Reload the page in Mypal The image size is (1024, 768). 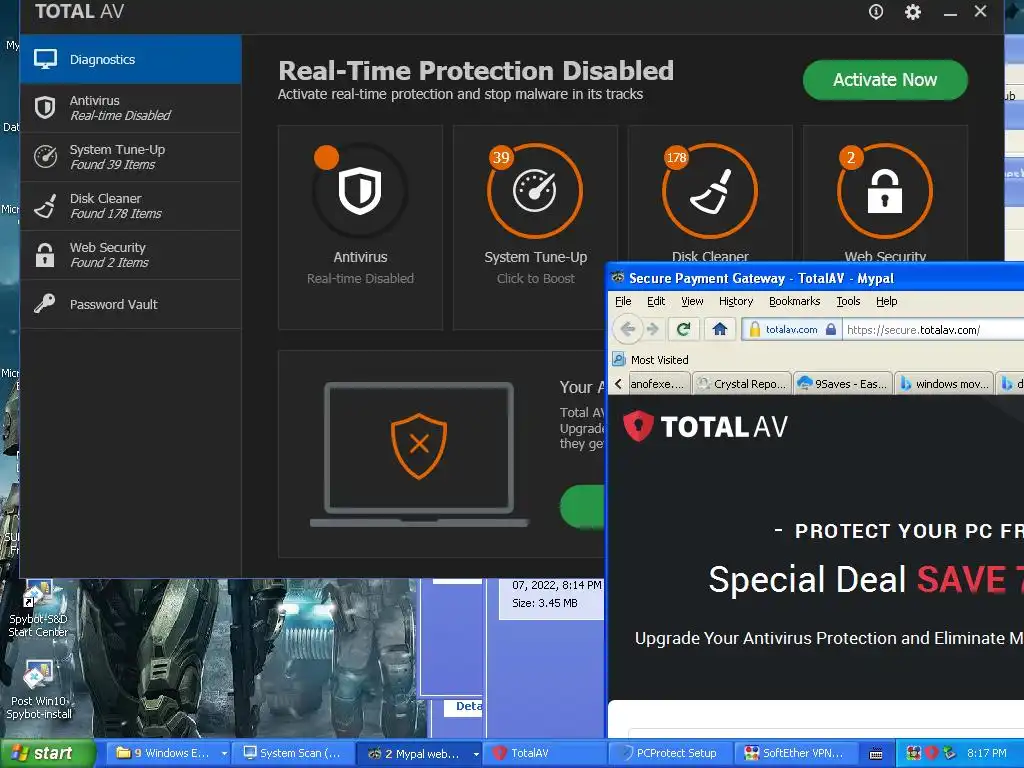point(684,329)
